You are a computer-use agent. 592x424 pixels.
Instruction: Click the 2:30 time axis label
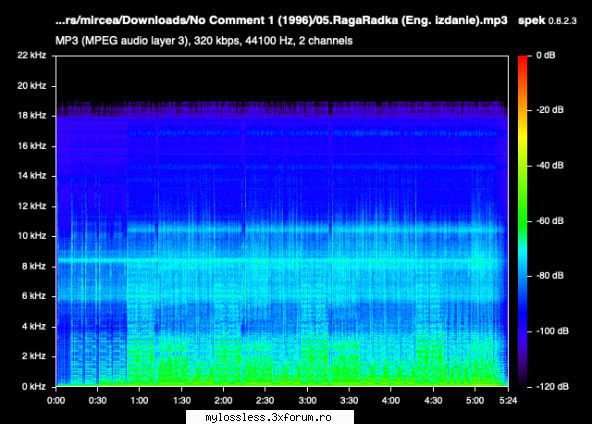point(265,401)
